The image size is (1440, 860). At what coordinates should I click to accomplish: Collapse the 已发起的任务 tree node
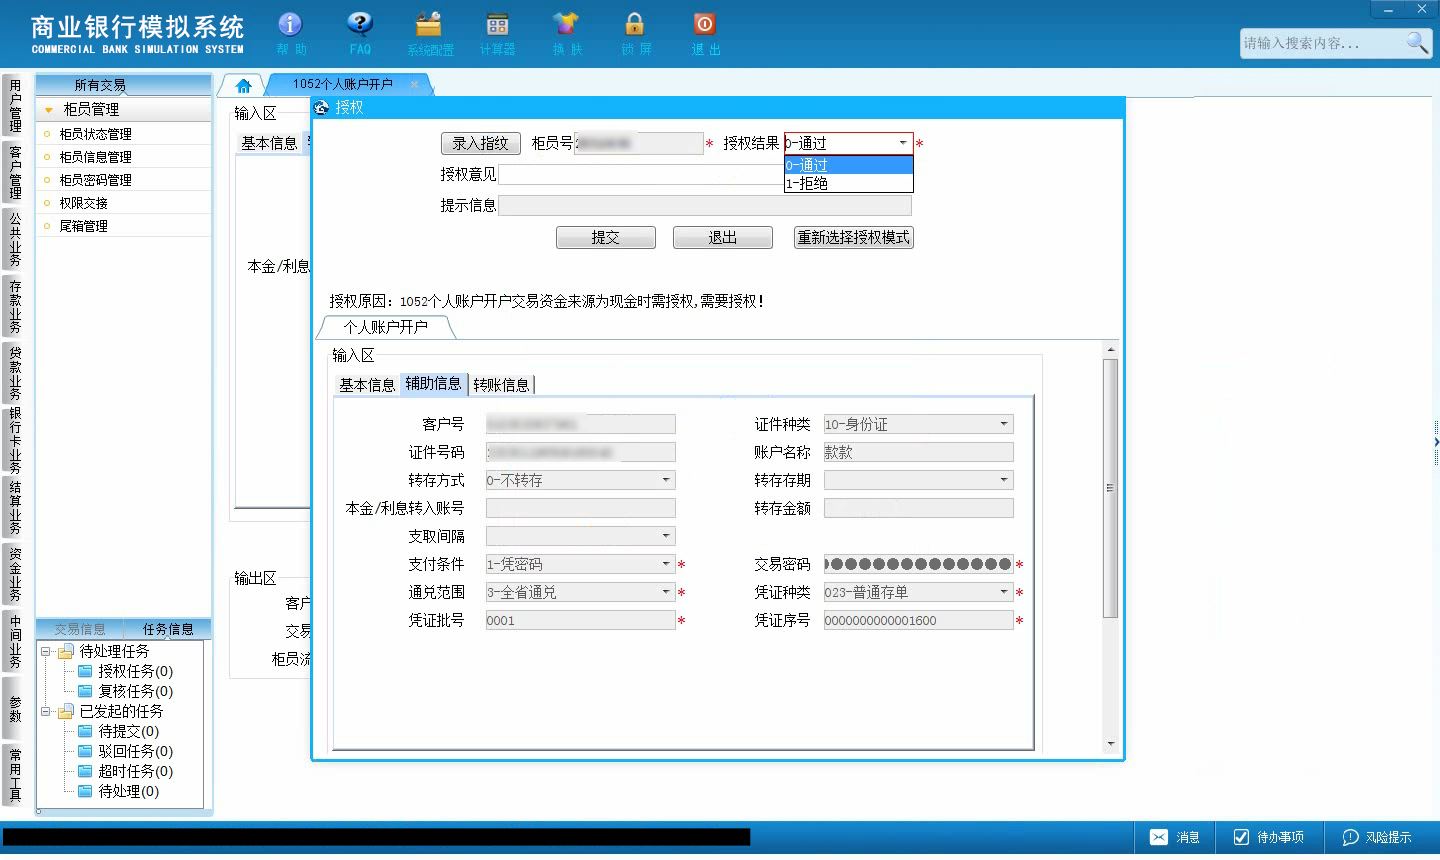click(45, 712)
